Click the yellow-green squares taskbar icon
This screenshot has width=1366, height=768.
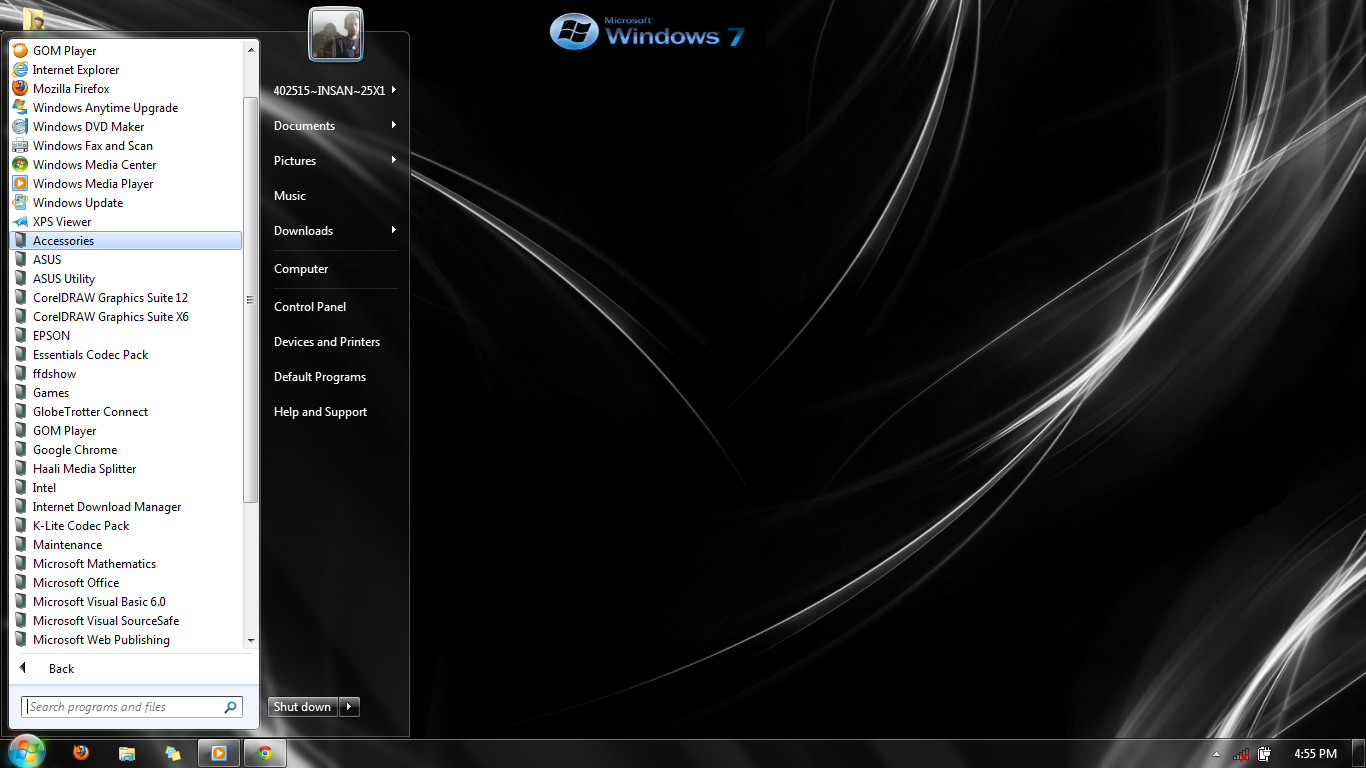[x=173, y=753]
